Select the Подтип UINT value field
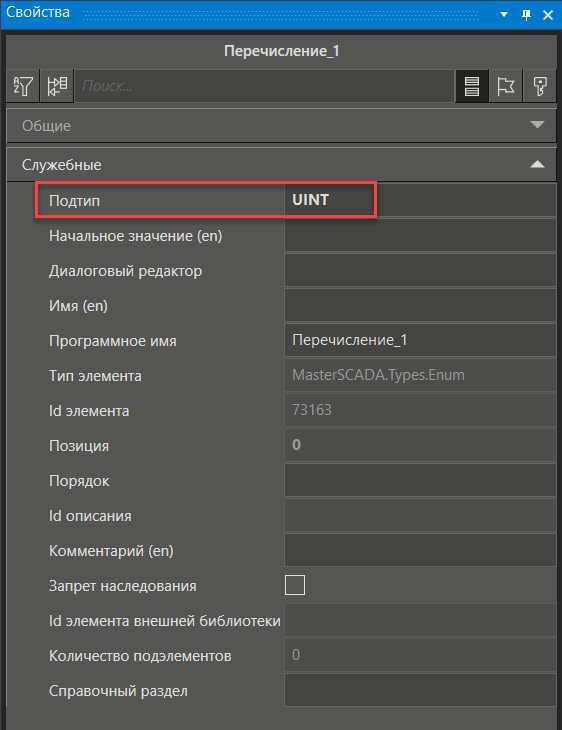Viewport: 562px width, 730px height. click(420, 200)
